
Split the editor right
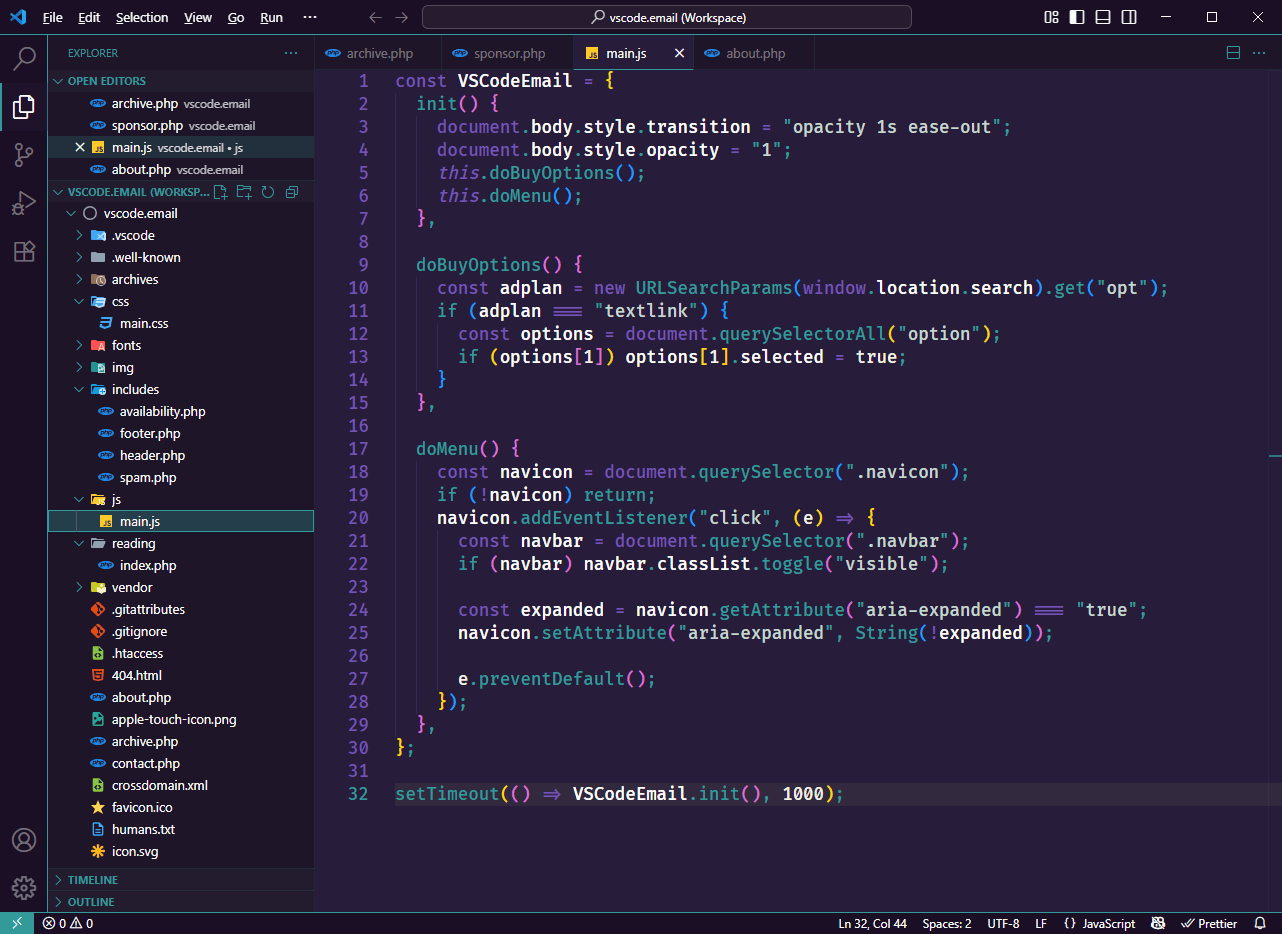[1233, 53]
